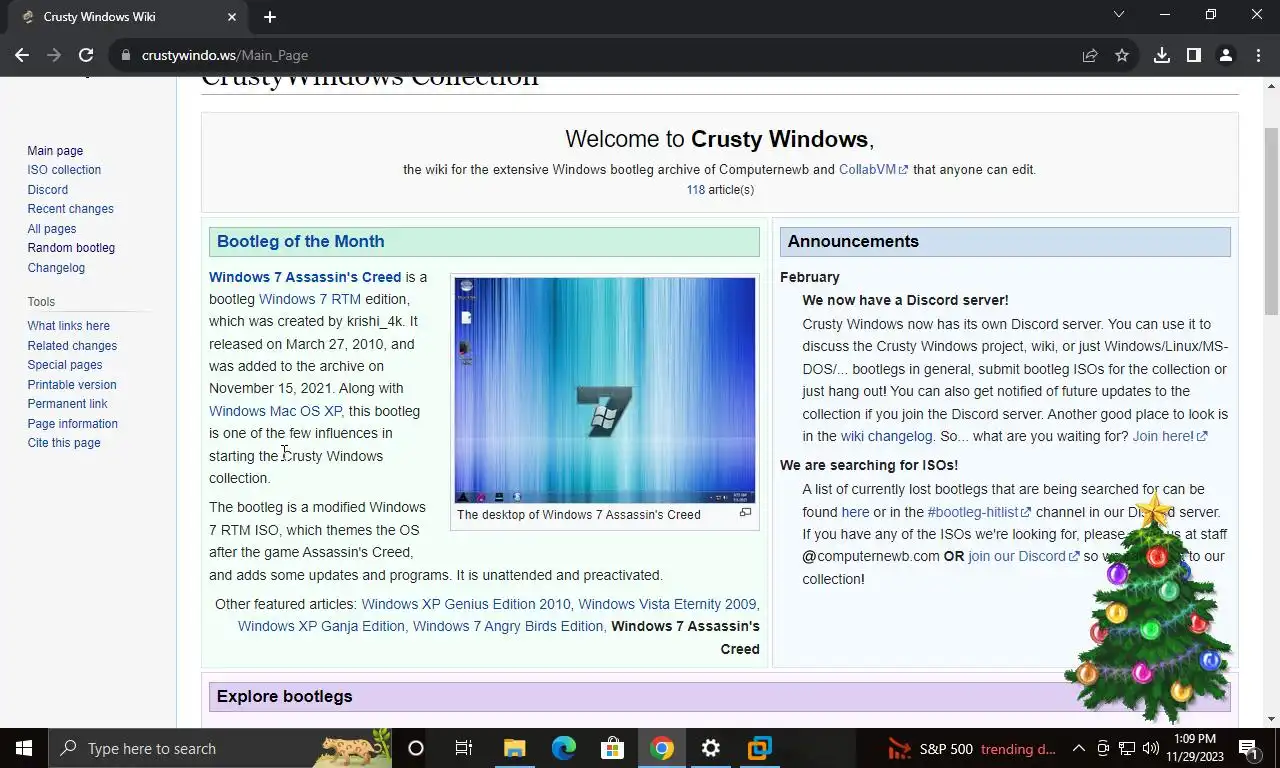Screen dimensions: 1280x768
Task: Go back to the previous page
Action: click(x=22, y=55)
